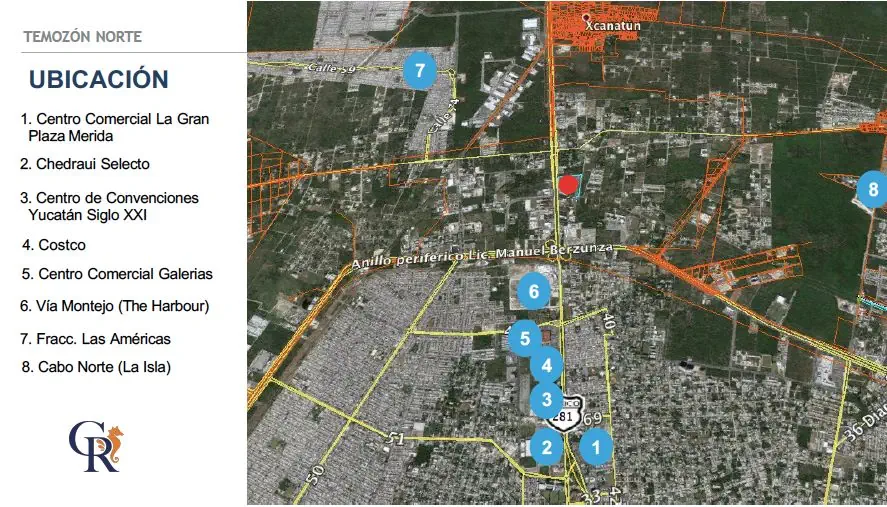Select legend item Cabo Norte (La Isla)
Viewport: 887px width, 507px height.
(x=96, y=367)
